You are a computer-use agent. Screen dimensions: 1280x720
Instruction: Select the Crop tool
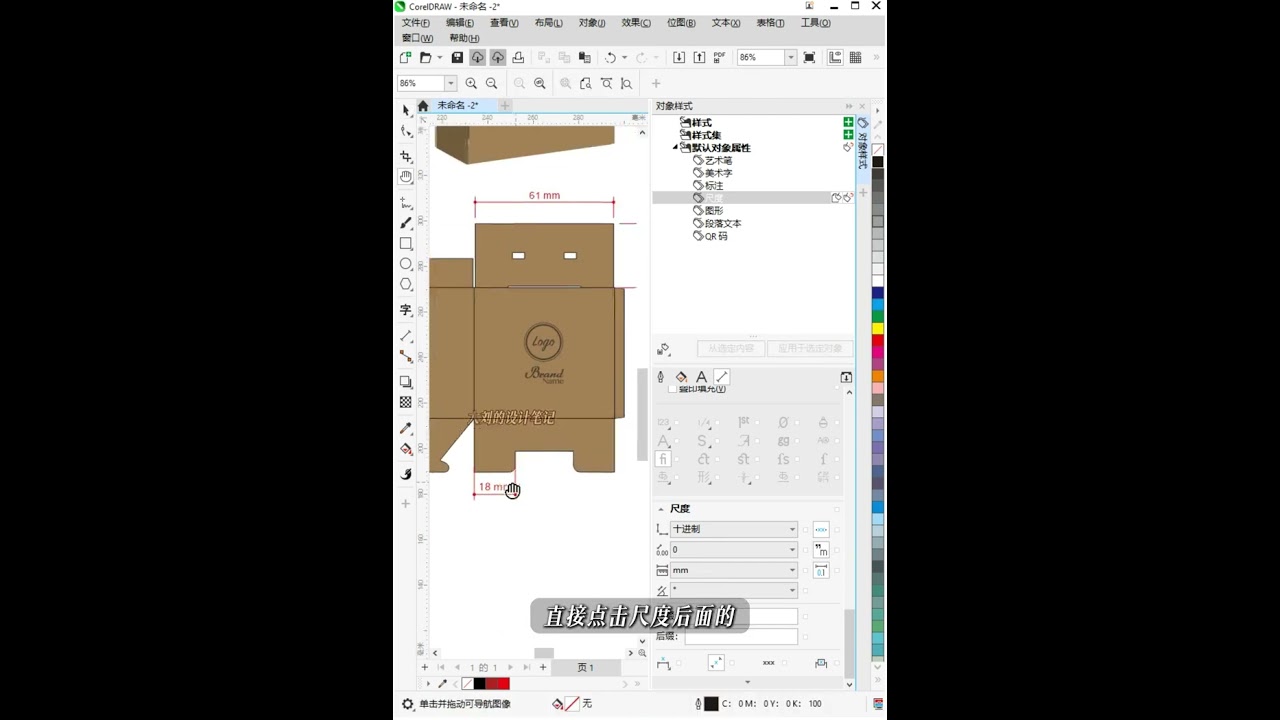coord(405,157)
